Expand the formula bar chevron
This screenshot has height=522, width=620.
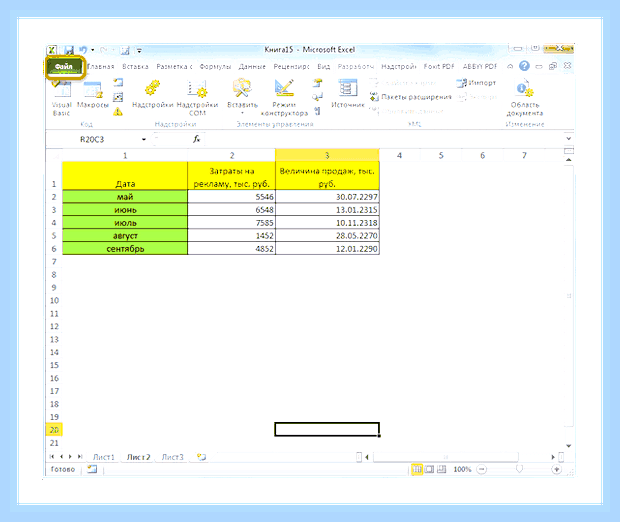pos(568,139)
